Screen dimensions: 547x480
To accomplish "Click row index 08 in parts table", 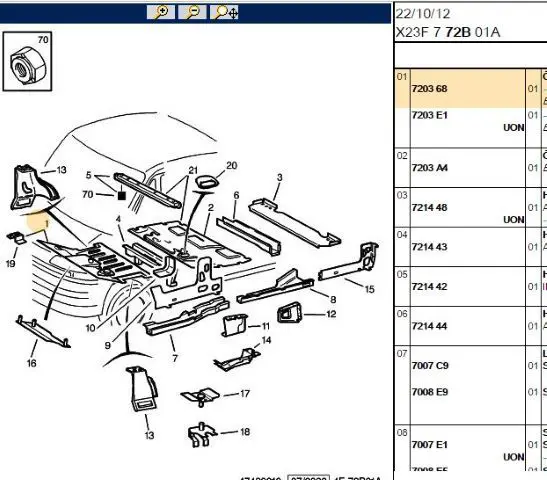I will pos(402,433).
